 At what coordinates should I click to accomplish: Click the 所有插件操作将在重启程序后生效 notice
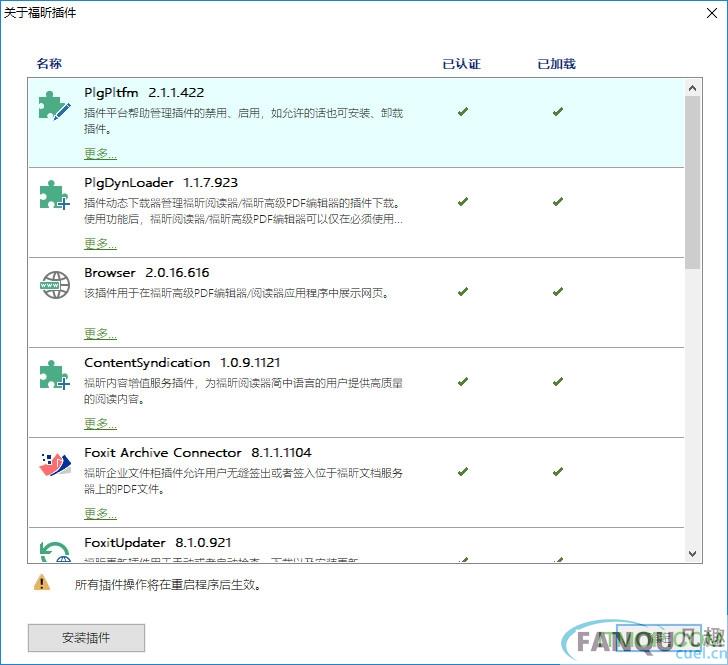pos(168,585)
